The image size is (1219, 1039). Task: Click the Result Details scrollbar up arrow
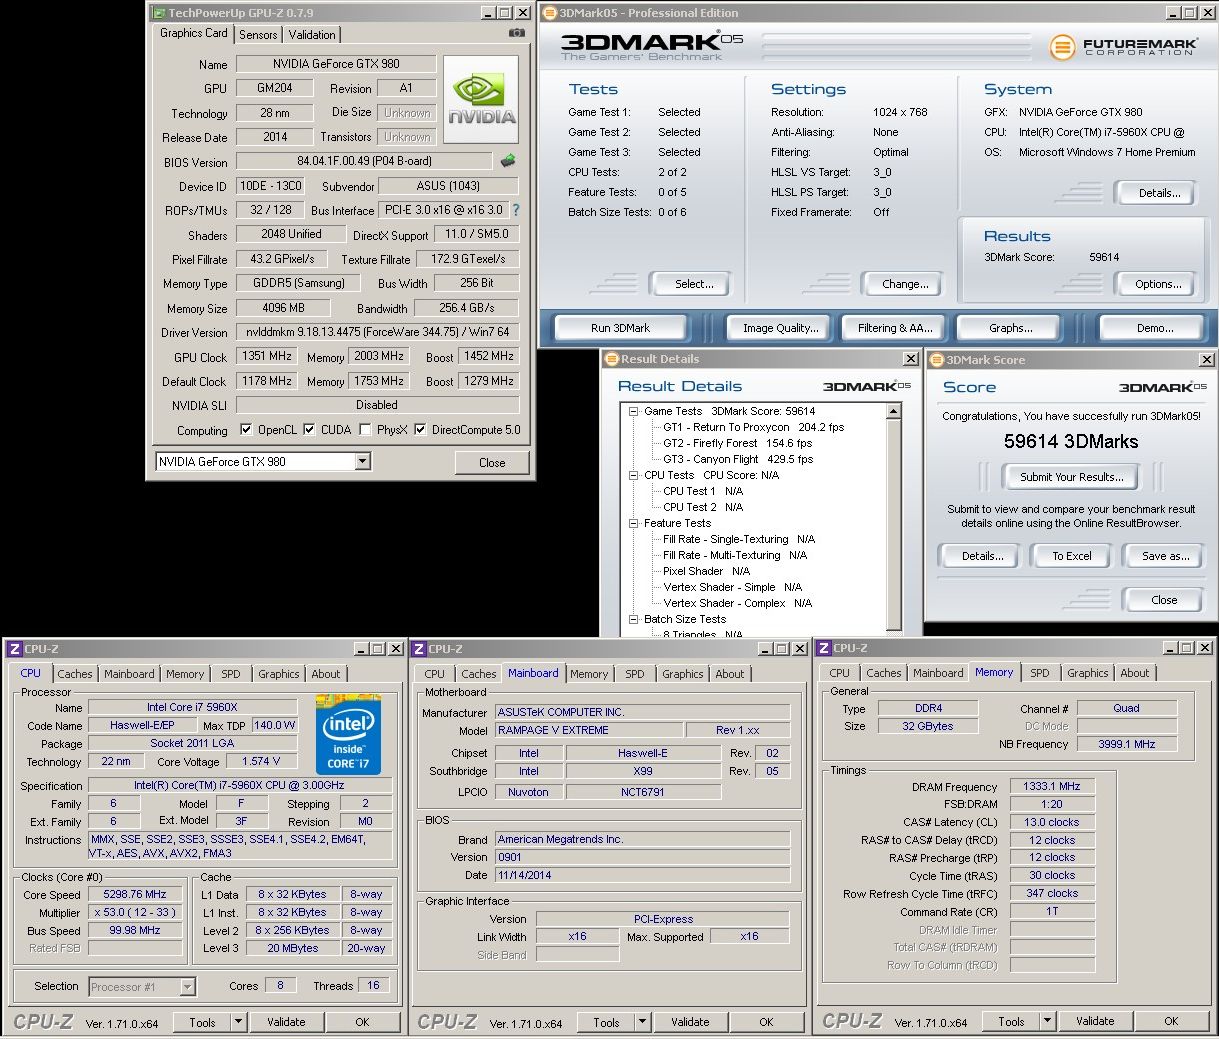[x=894, y=411]
